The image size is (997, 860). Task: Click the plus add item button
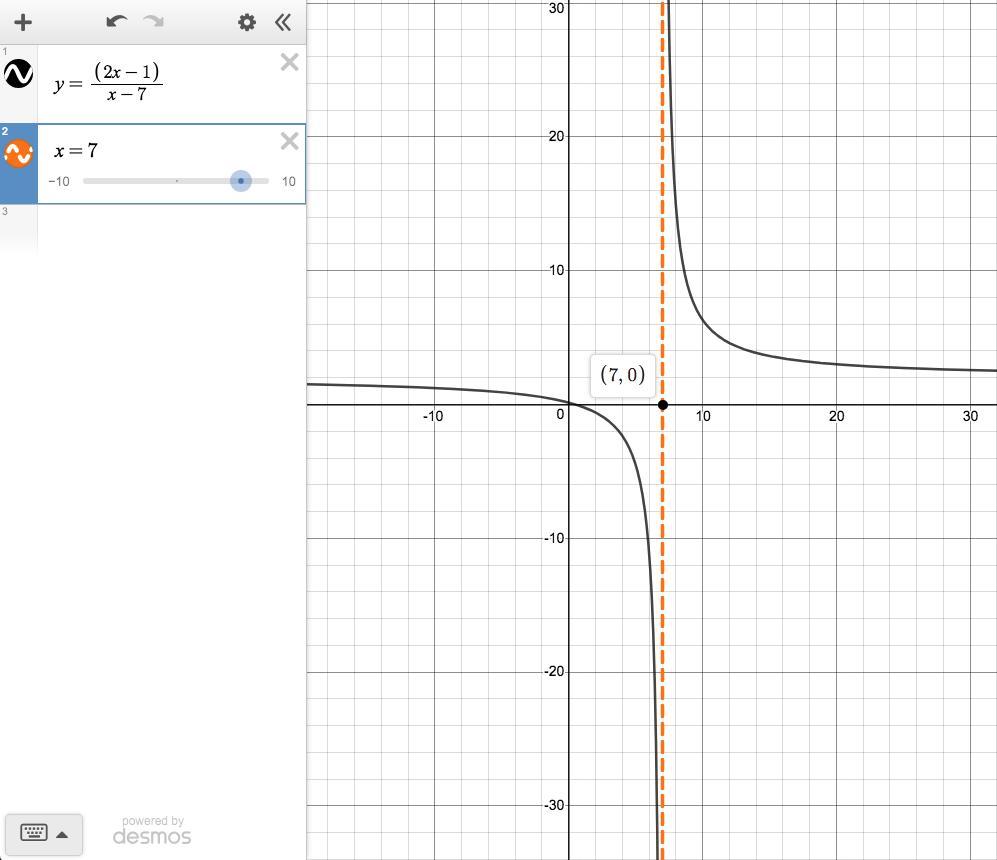pyautogui.click(x=23, y=23)
